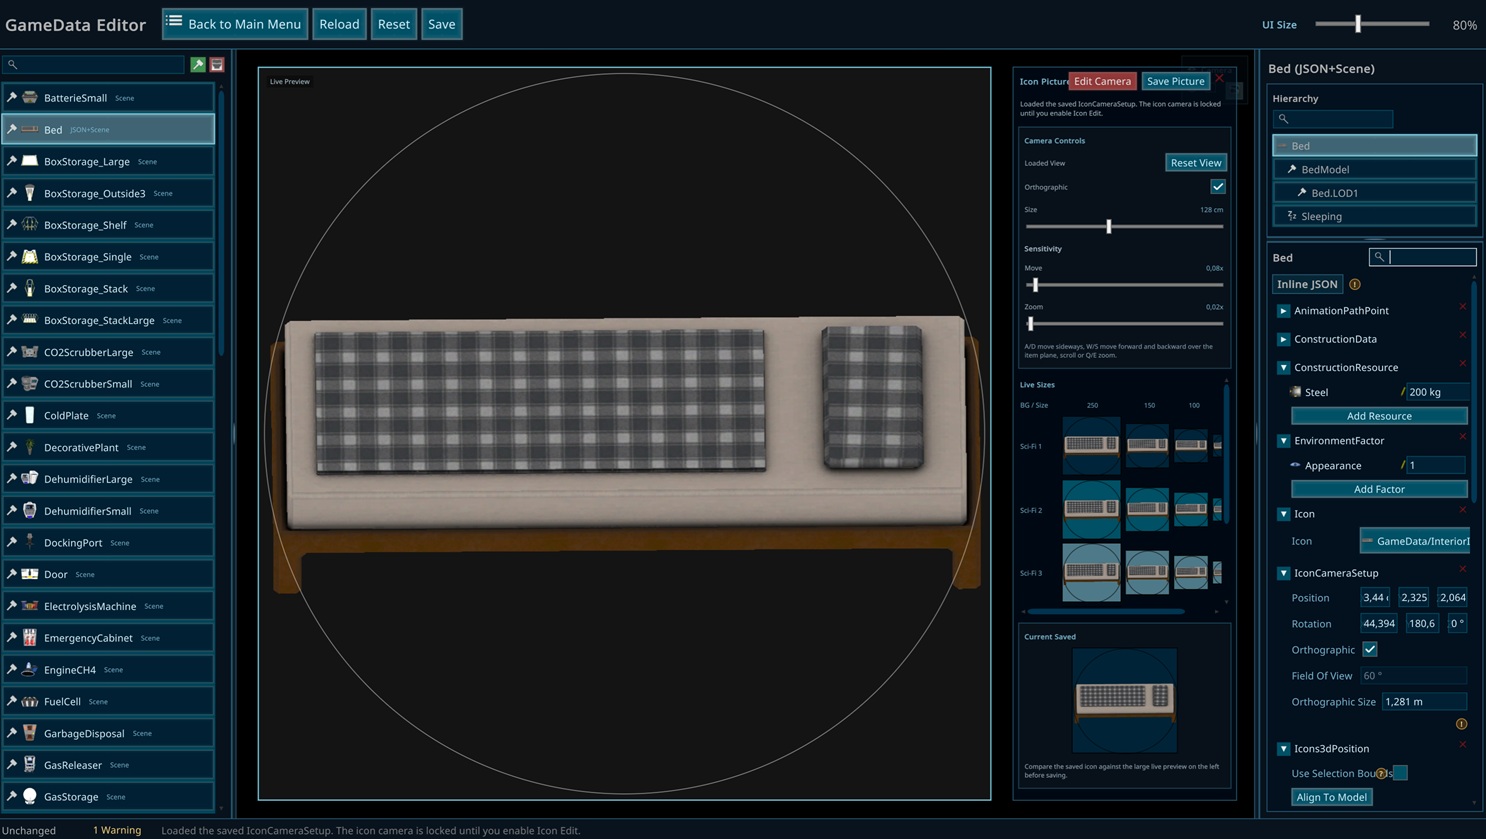The height and width of the screenshot is (839, 1486).
Task: Click the Steel amount input field
Action: [1436, 392]
